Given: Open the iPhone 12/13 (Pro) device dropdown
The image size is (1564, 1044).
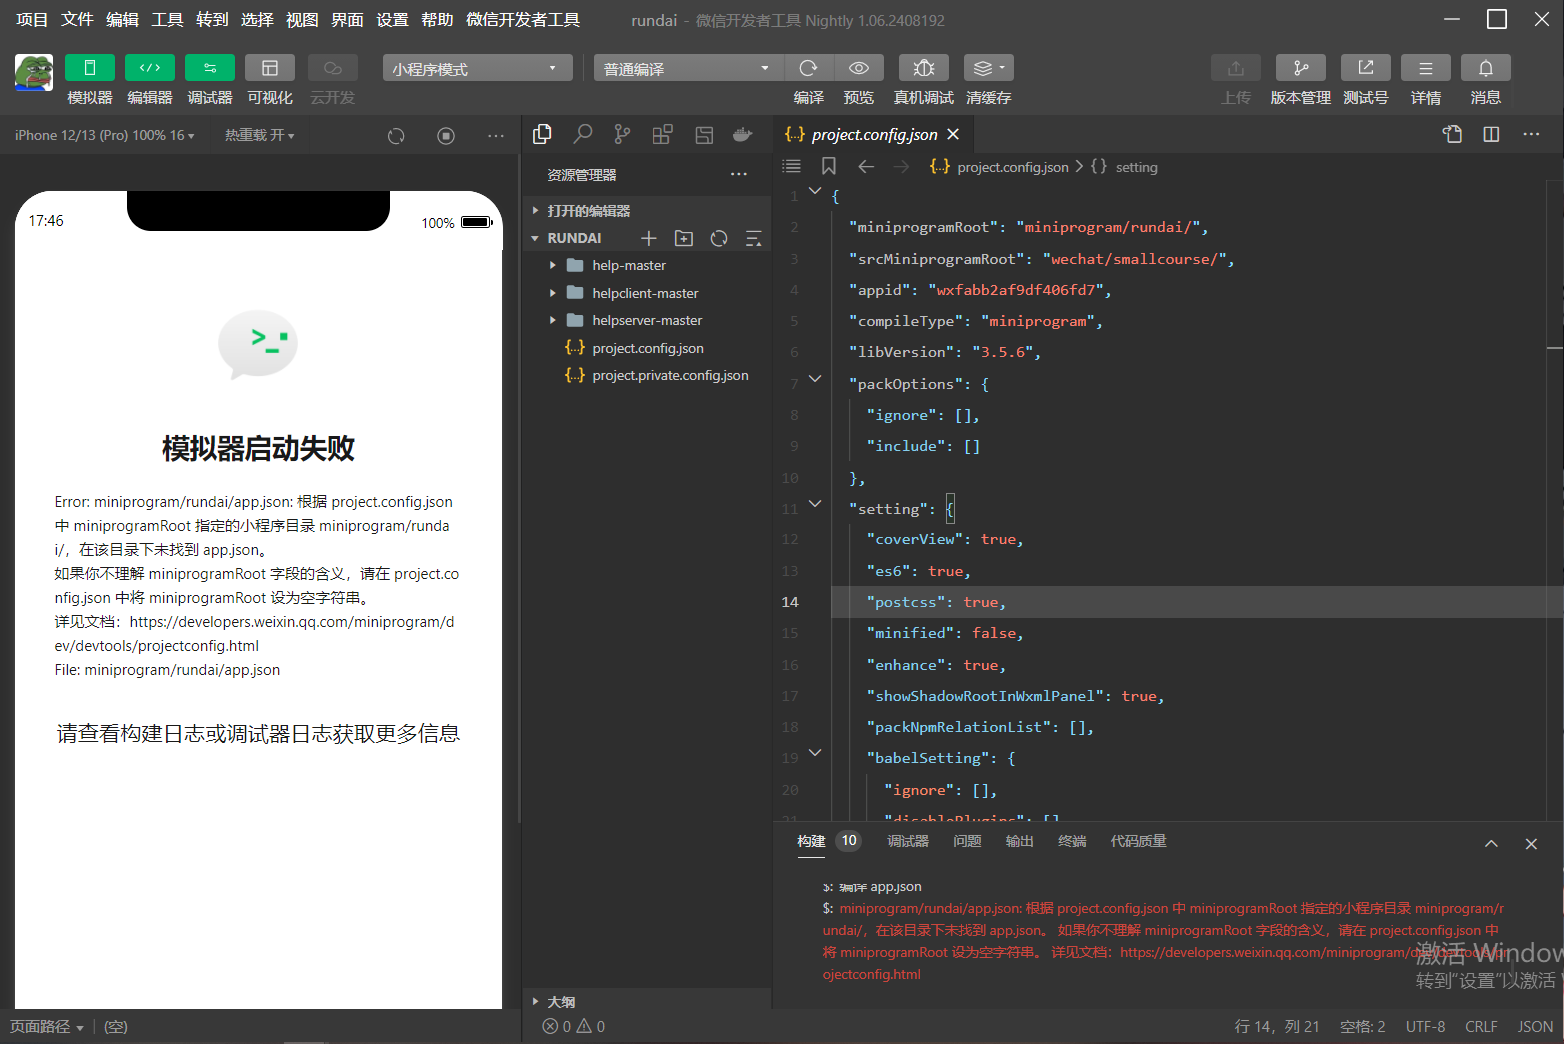Looking at the screenshot, I should pyautogui.click(x=105, y=135).
